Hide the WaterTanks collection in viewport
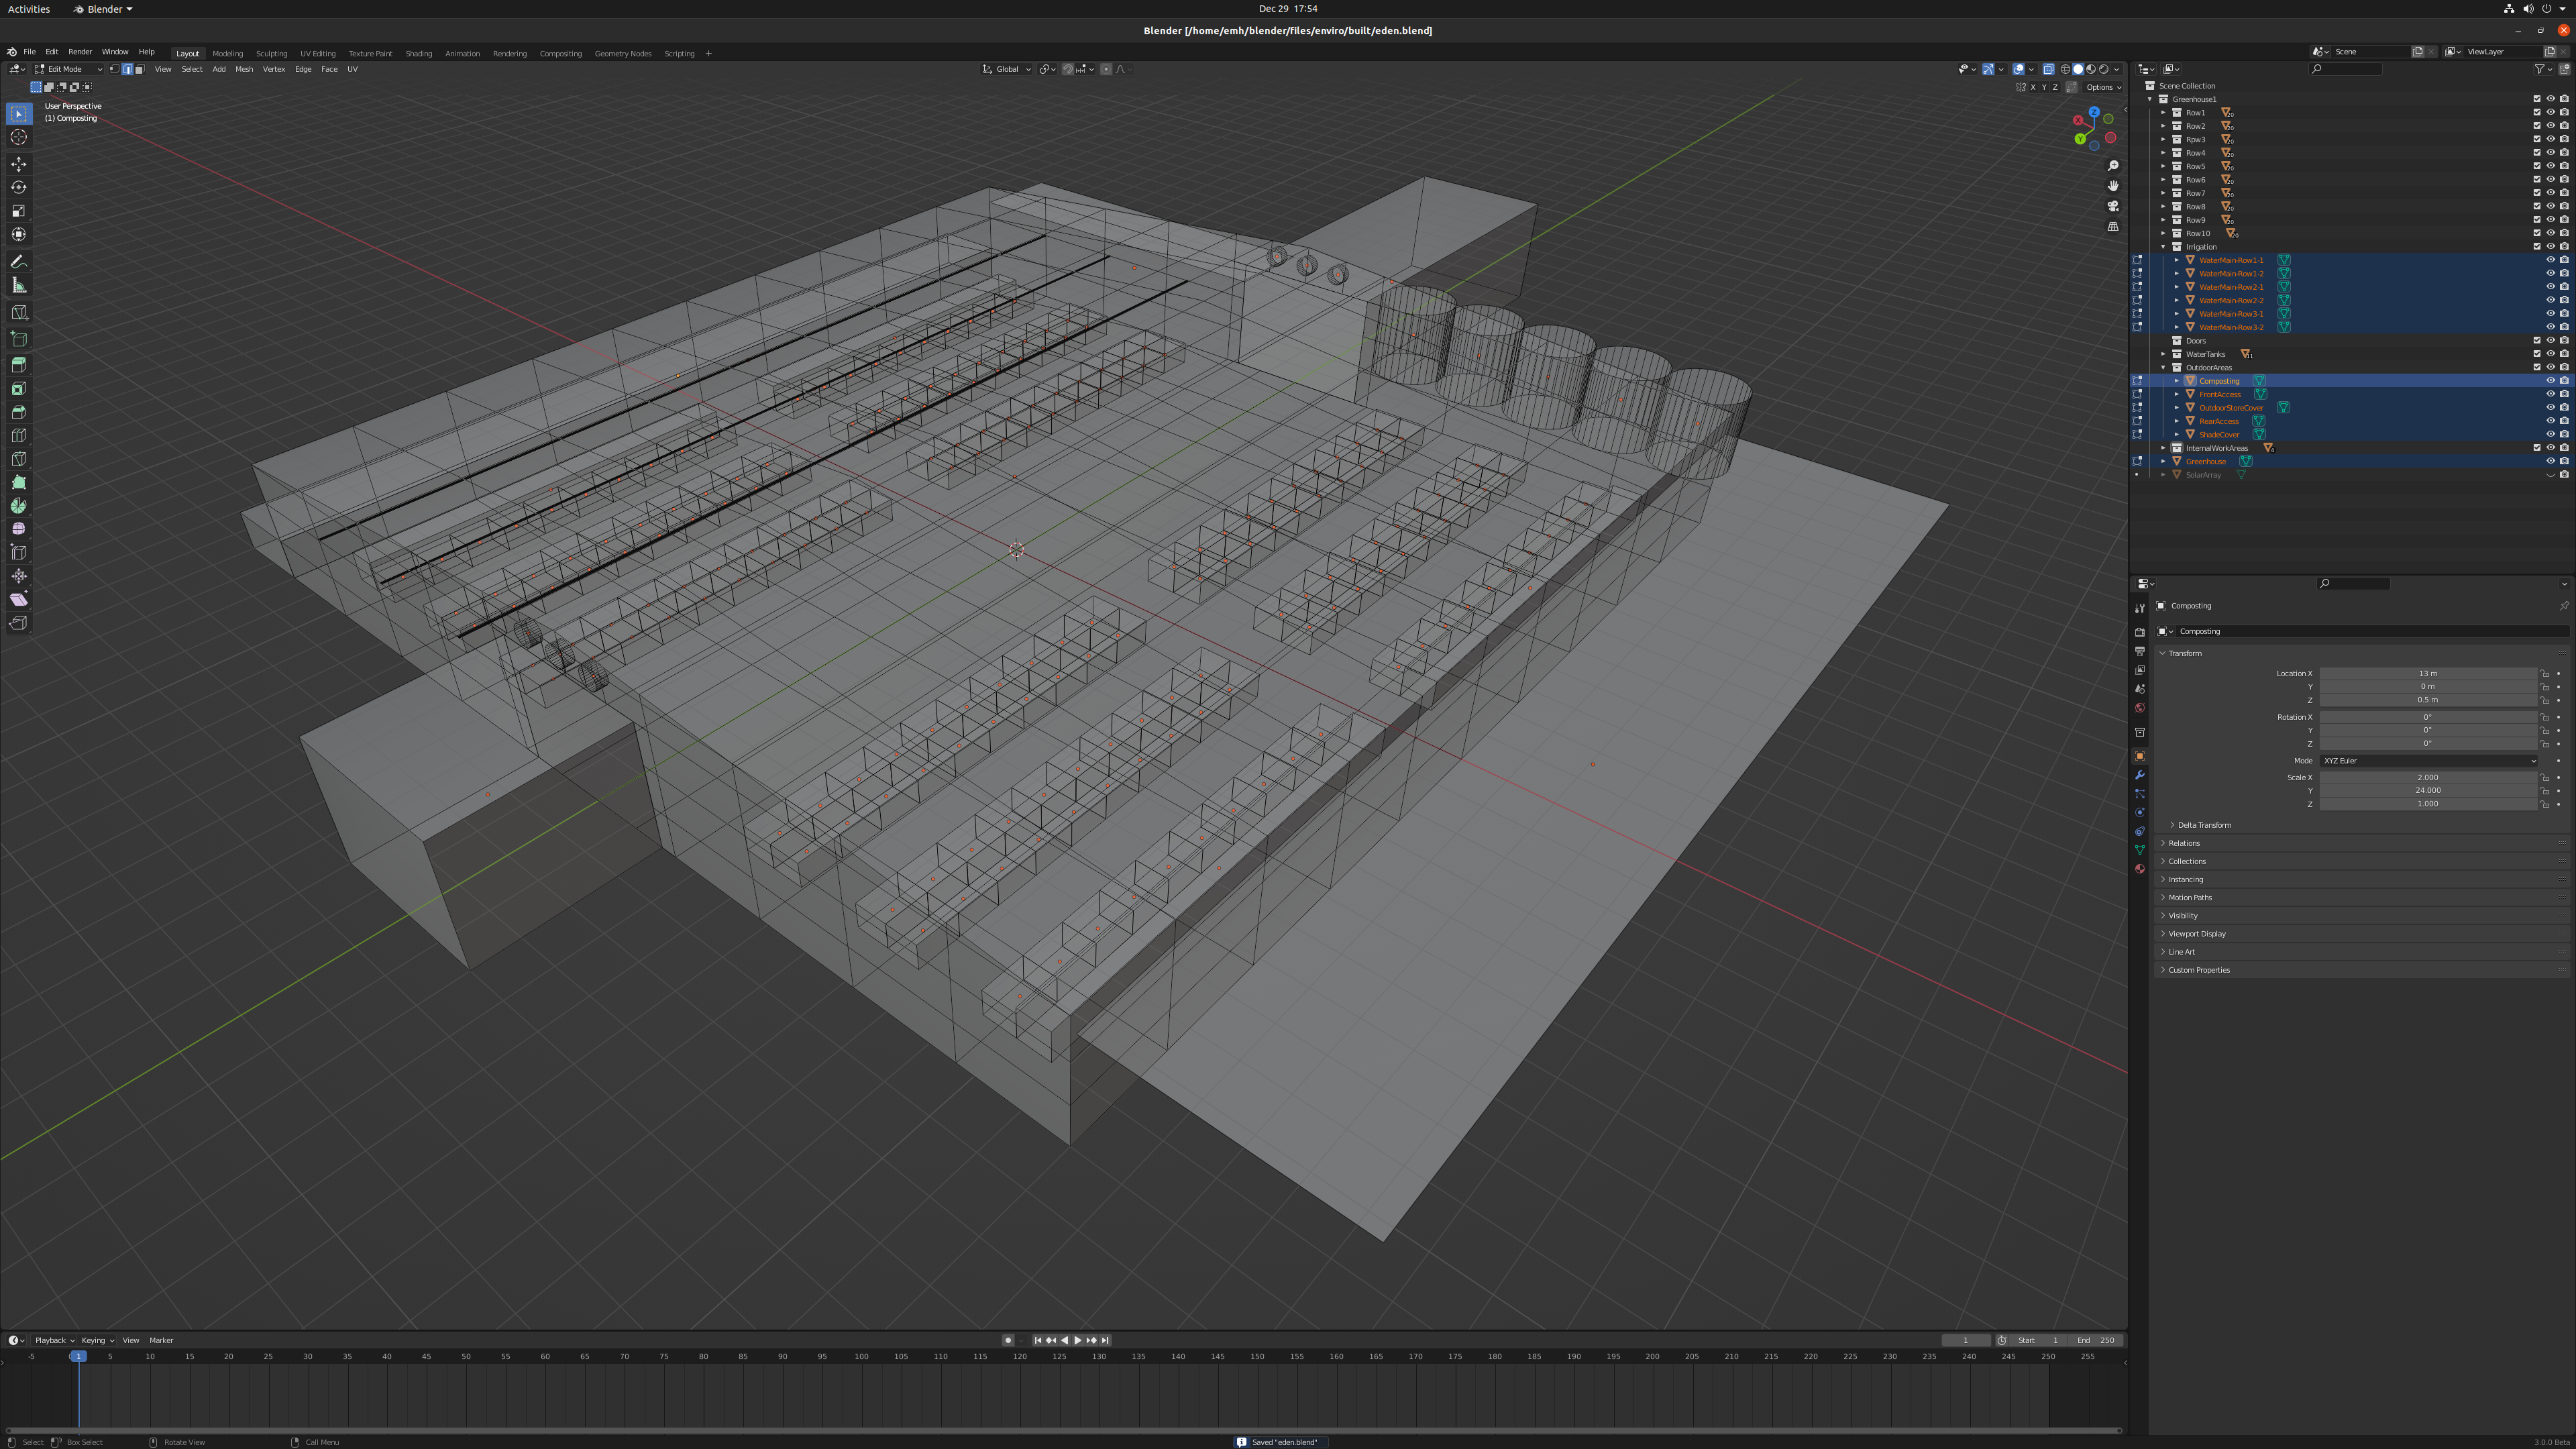The width and height of the screenshot is (2576, 1449). (2550, 354)
